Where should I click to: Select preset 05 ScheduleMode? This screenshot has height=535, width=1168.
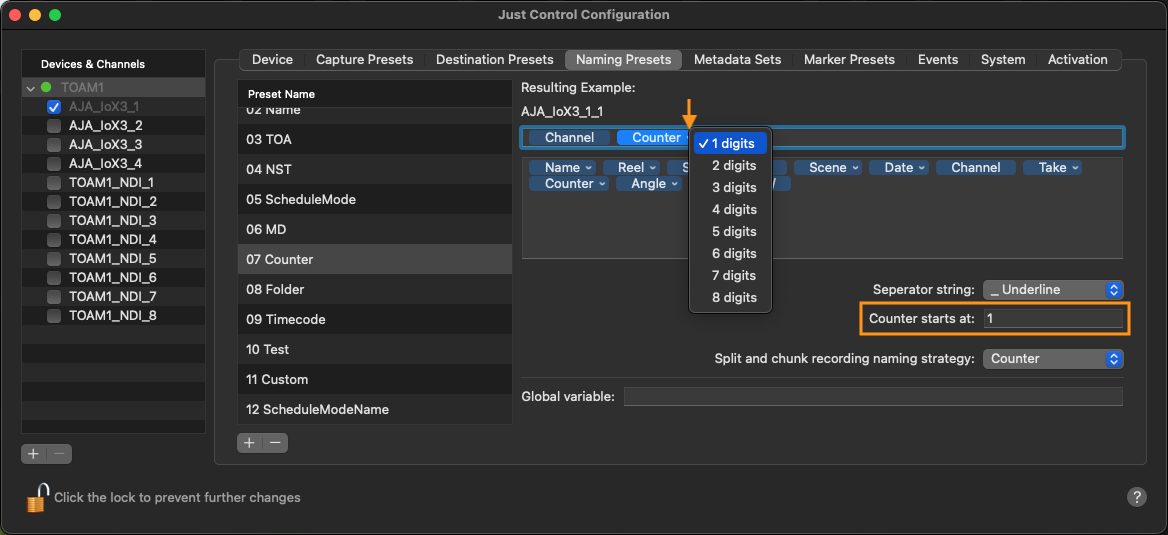point(375,199)
